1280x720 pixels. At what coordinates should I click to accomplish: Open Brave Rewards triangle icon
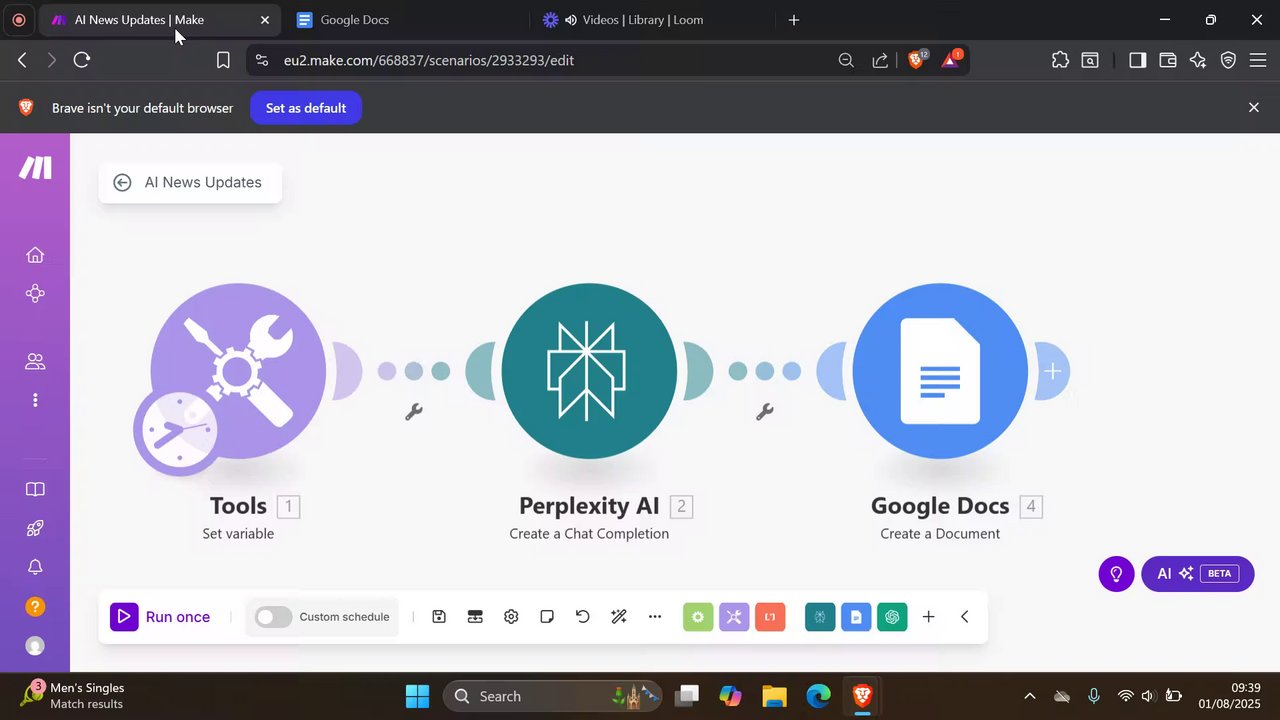pyautogui.click(x=951, y=59)
